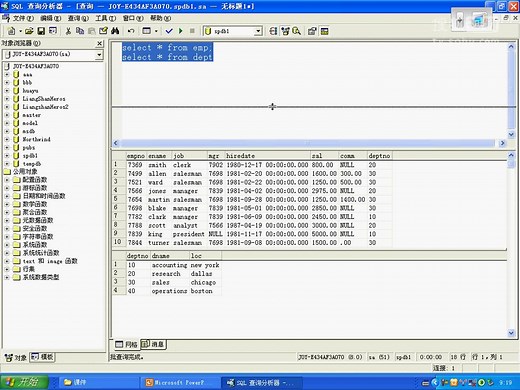The height and width of the screenshot is (390, 520).
Task: Click the query editor scroll-up arrow
Action: [x=511, y=47]
